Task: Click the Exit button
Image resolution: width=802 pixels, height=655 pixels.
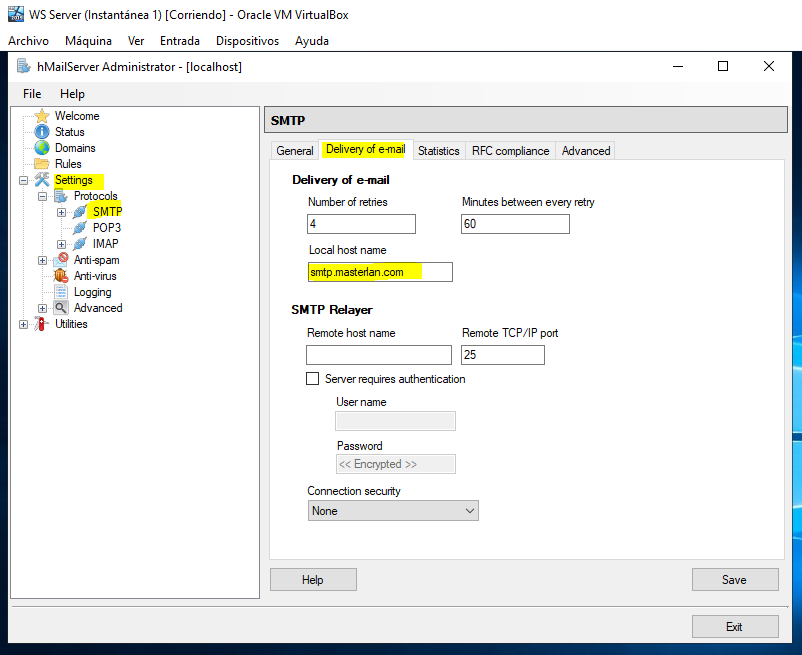Action: [735, 627]
